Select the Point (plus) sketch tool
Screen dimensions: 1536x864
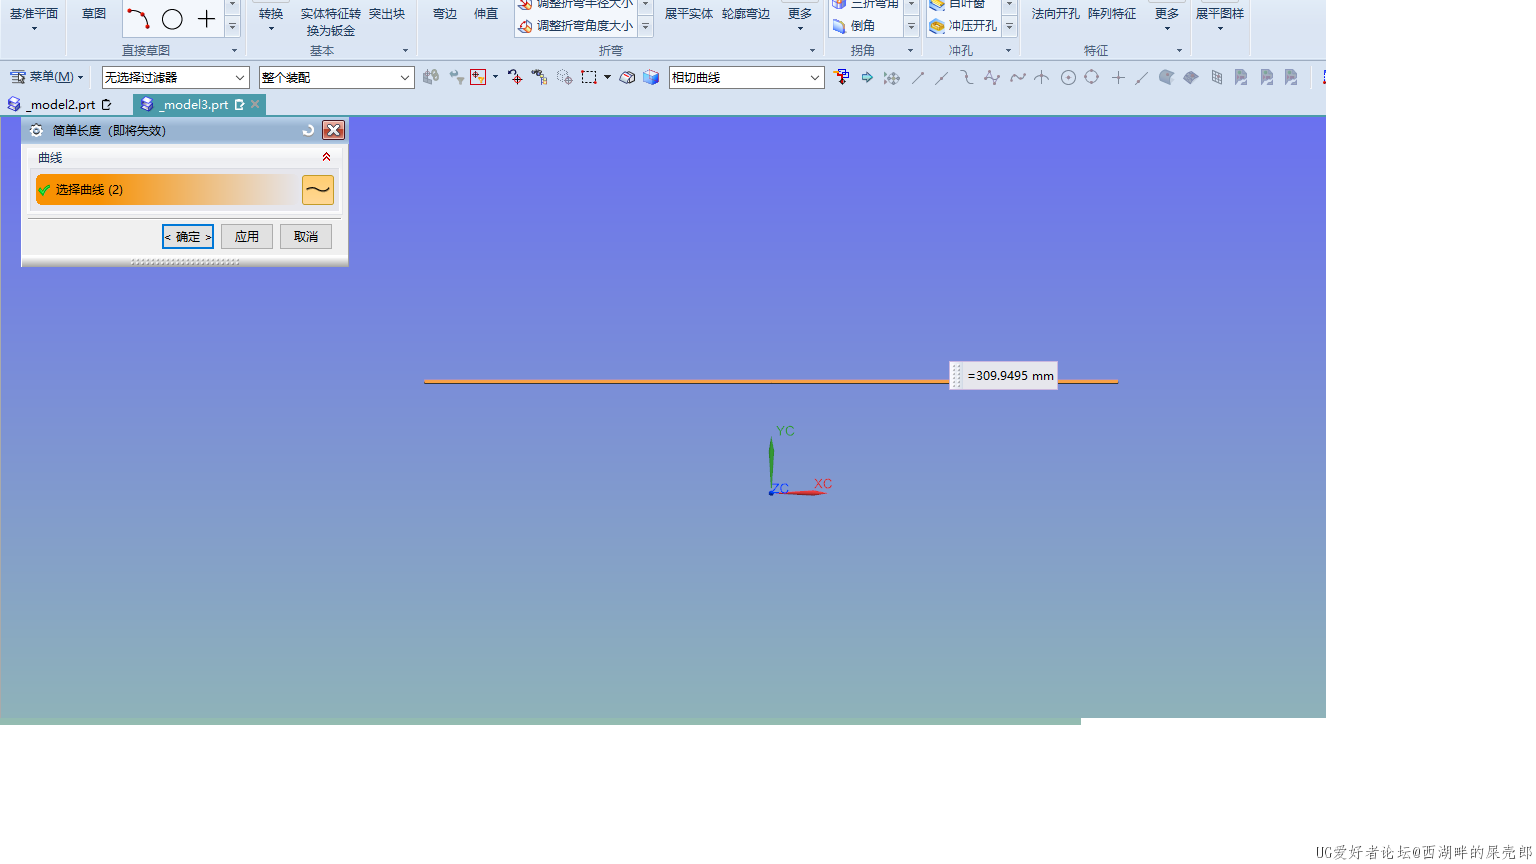(x=206, y=19)
